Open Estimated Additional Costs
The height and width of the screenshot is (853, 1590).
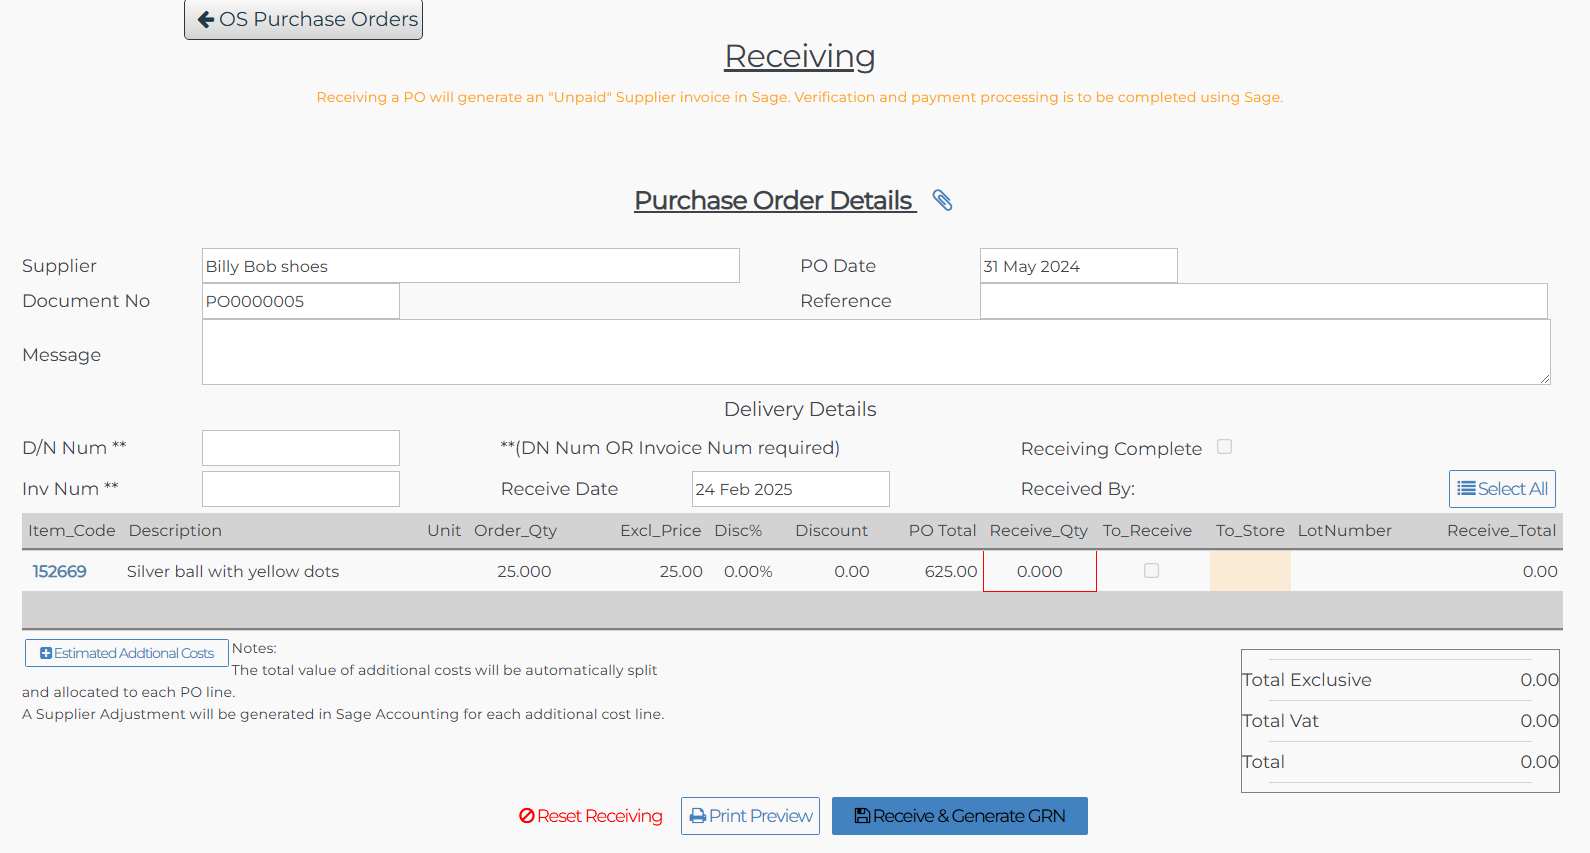pos(127,653)
